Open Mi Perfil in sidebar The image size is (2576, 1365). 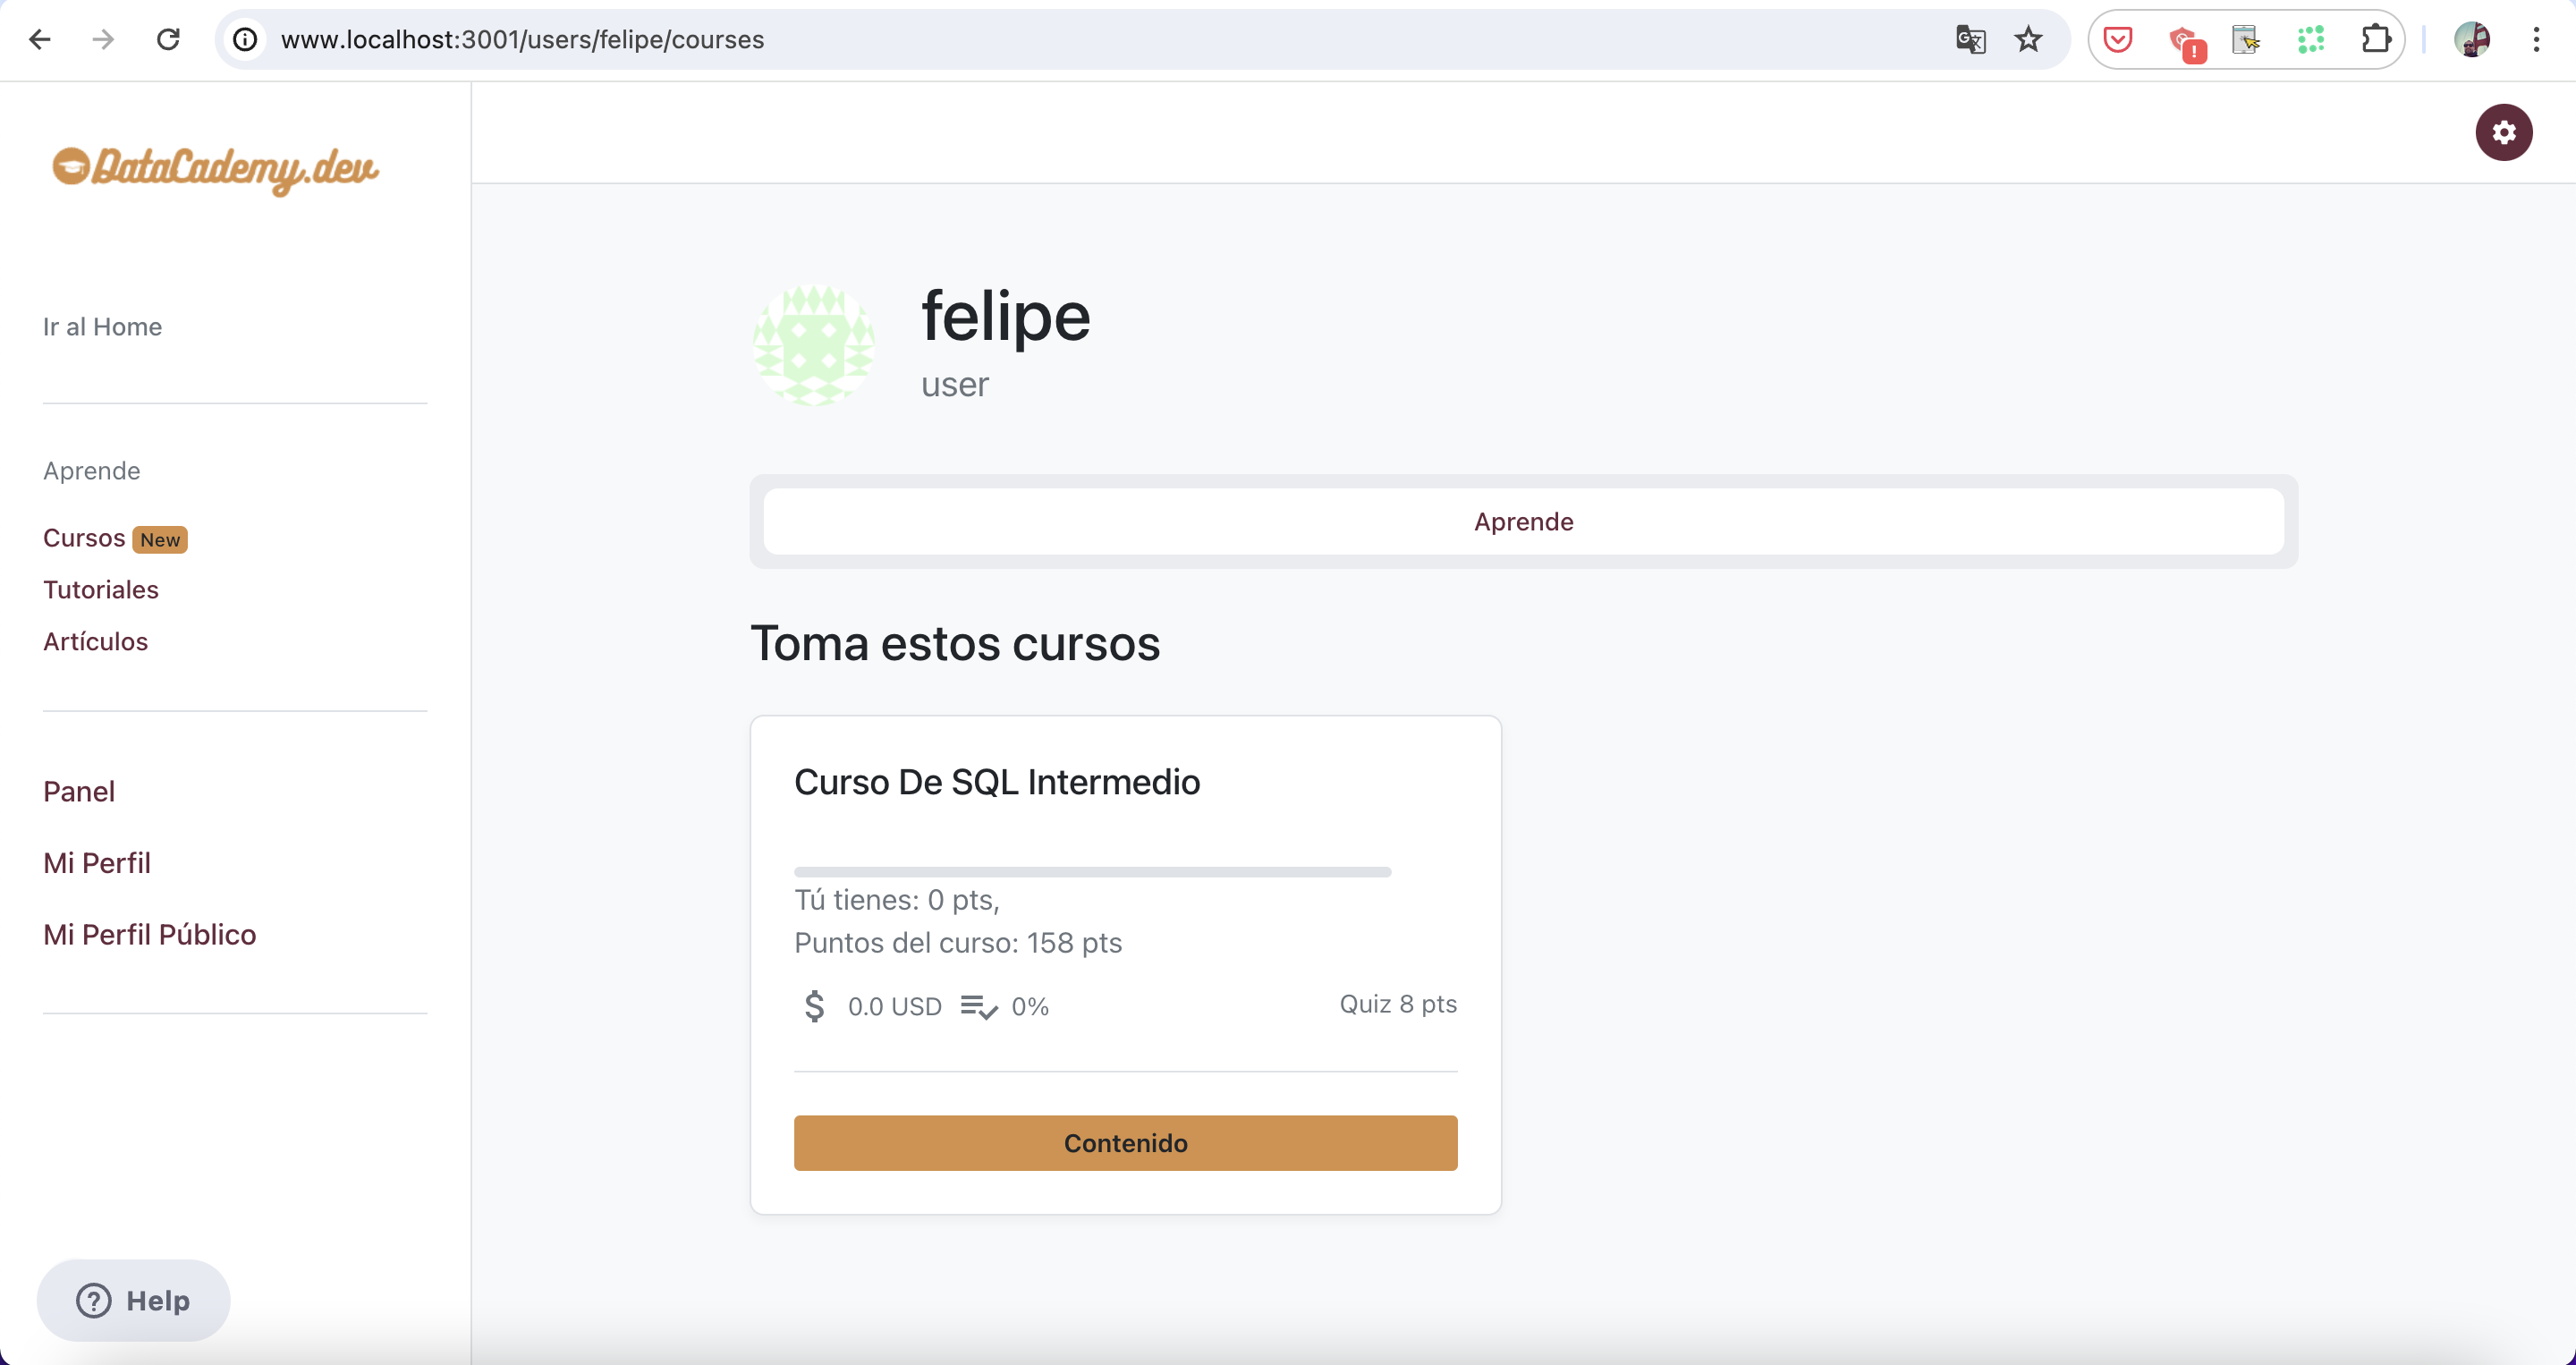[x=97, y=862]
